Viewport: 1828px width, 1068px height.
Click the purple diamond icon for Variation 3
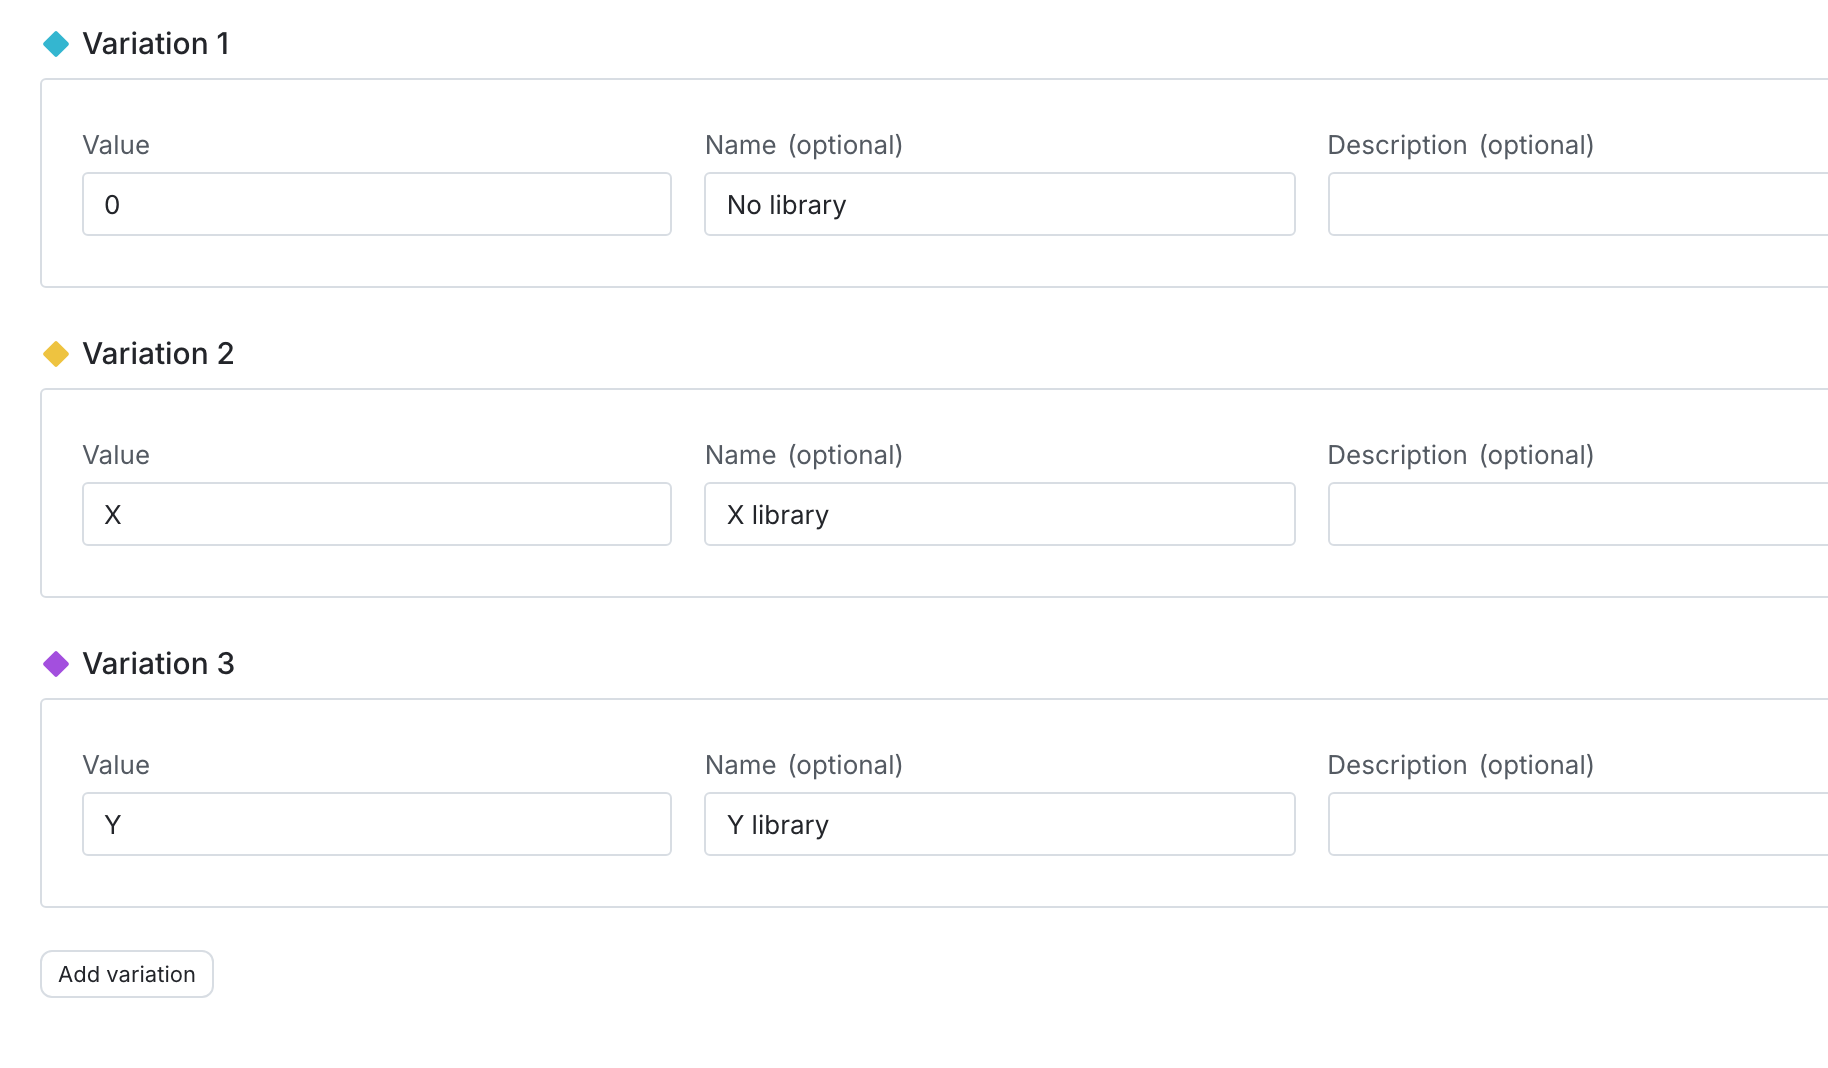point(57,664)
